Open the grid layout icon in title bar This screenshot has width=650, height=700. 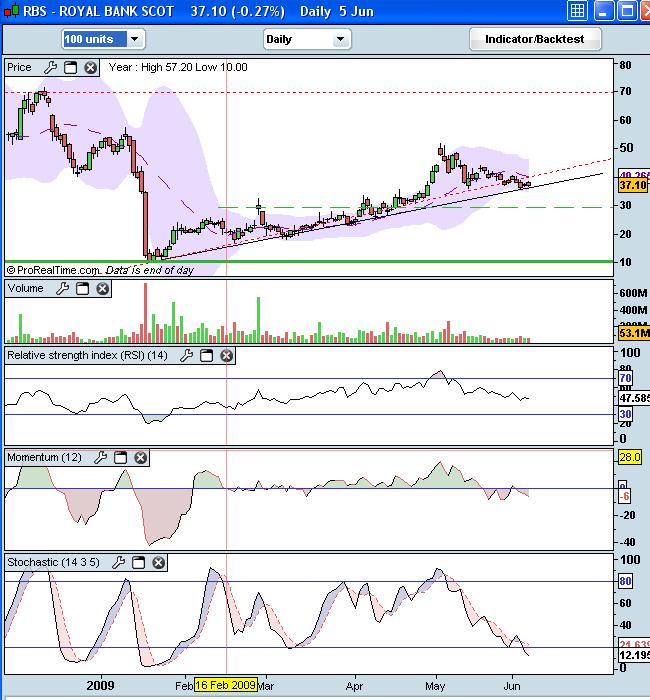click(x=577, y=11)
